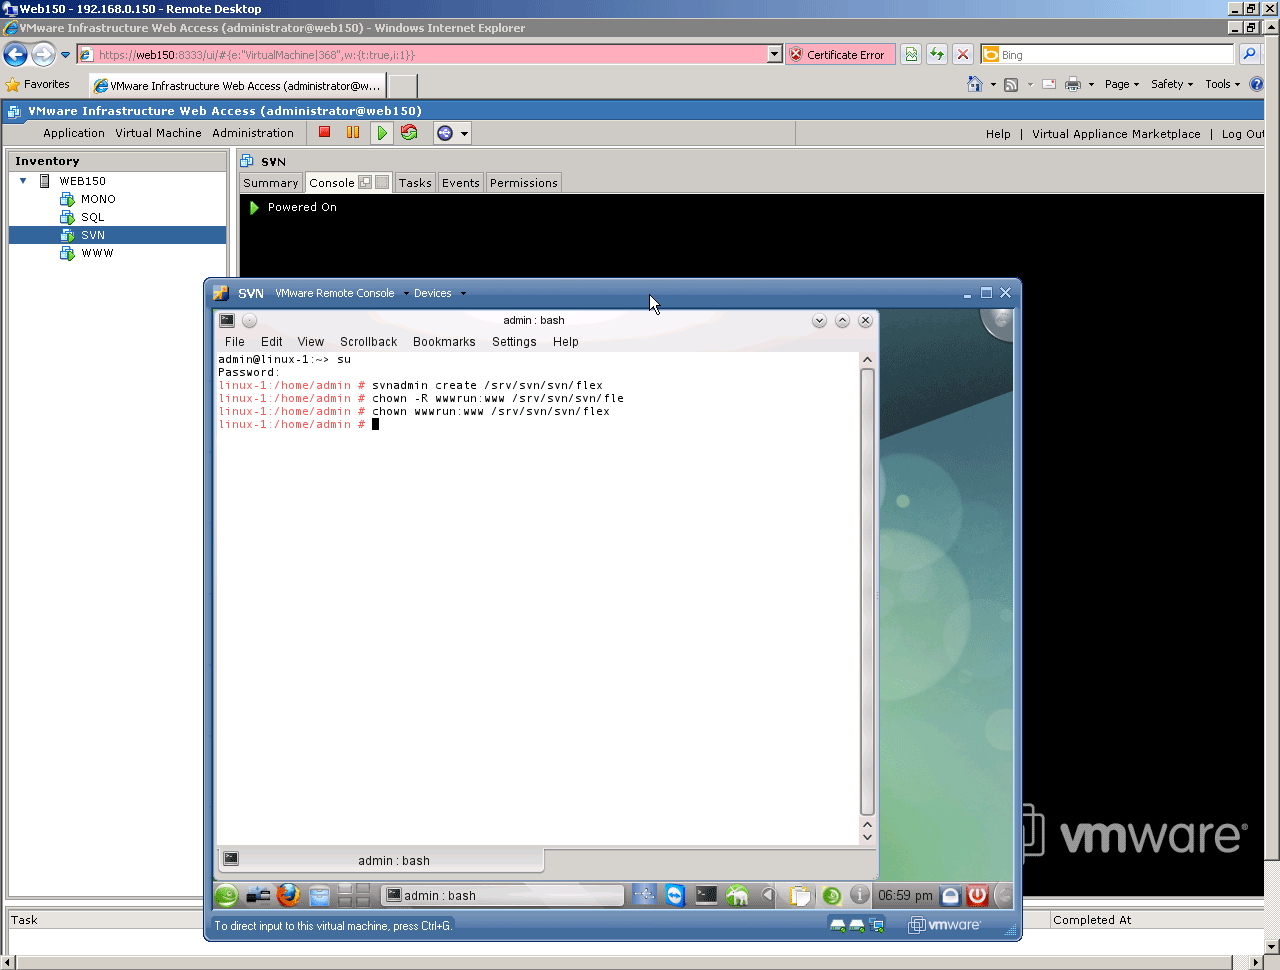This screenshot has width=1280, height=970.
Task: Open the terminal Scrollback menu
Action: 369,342
